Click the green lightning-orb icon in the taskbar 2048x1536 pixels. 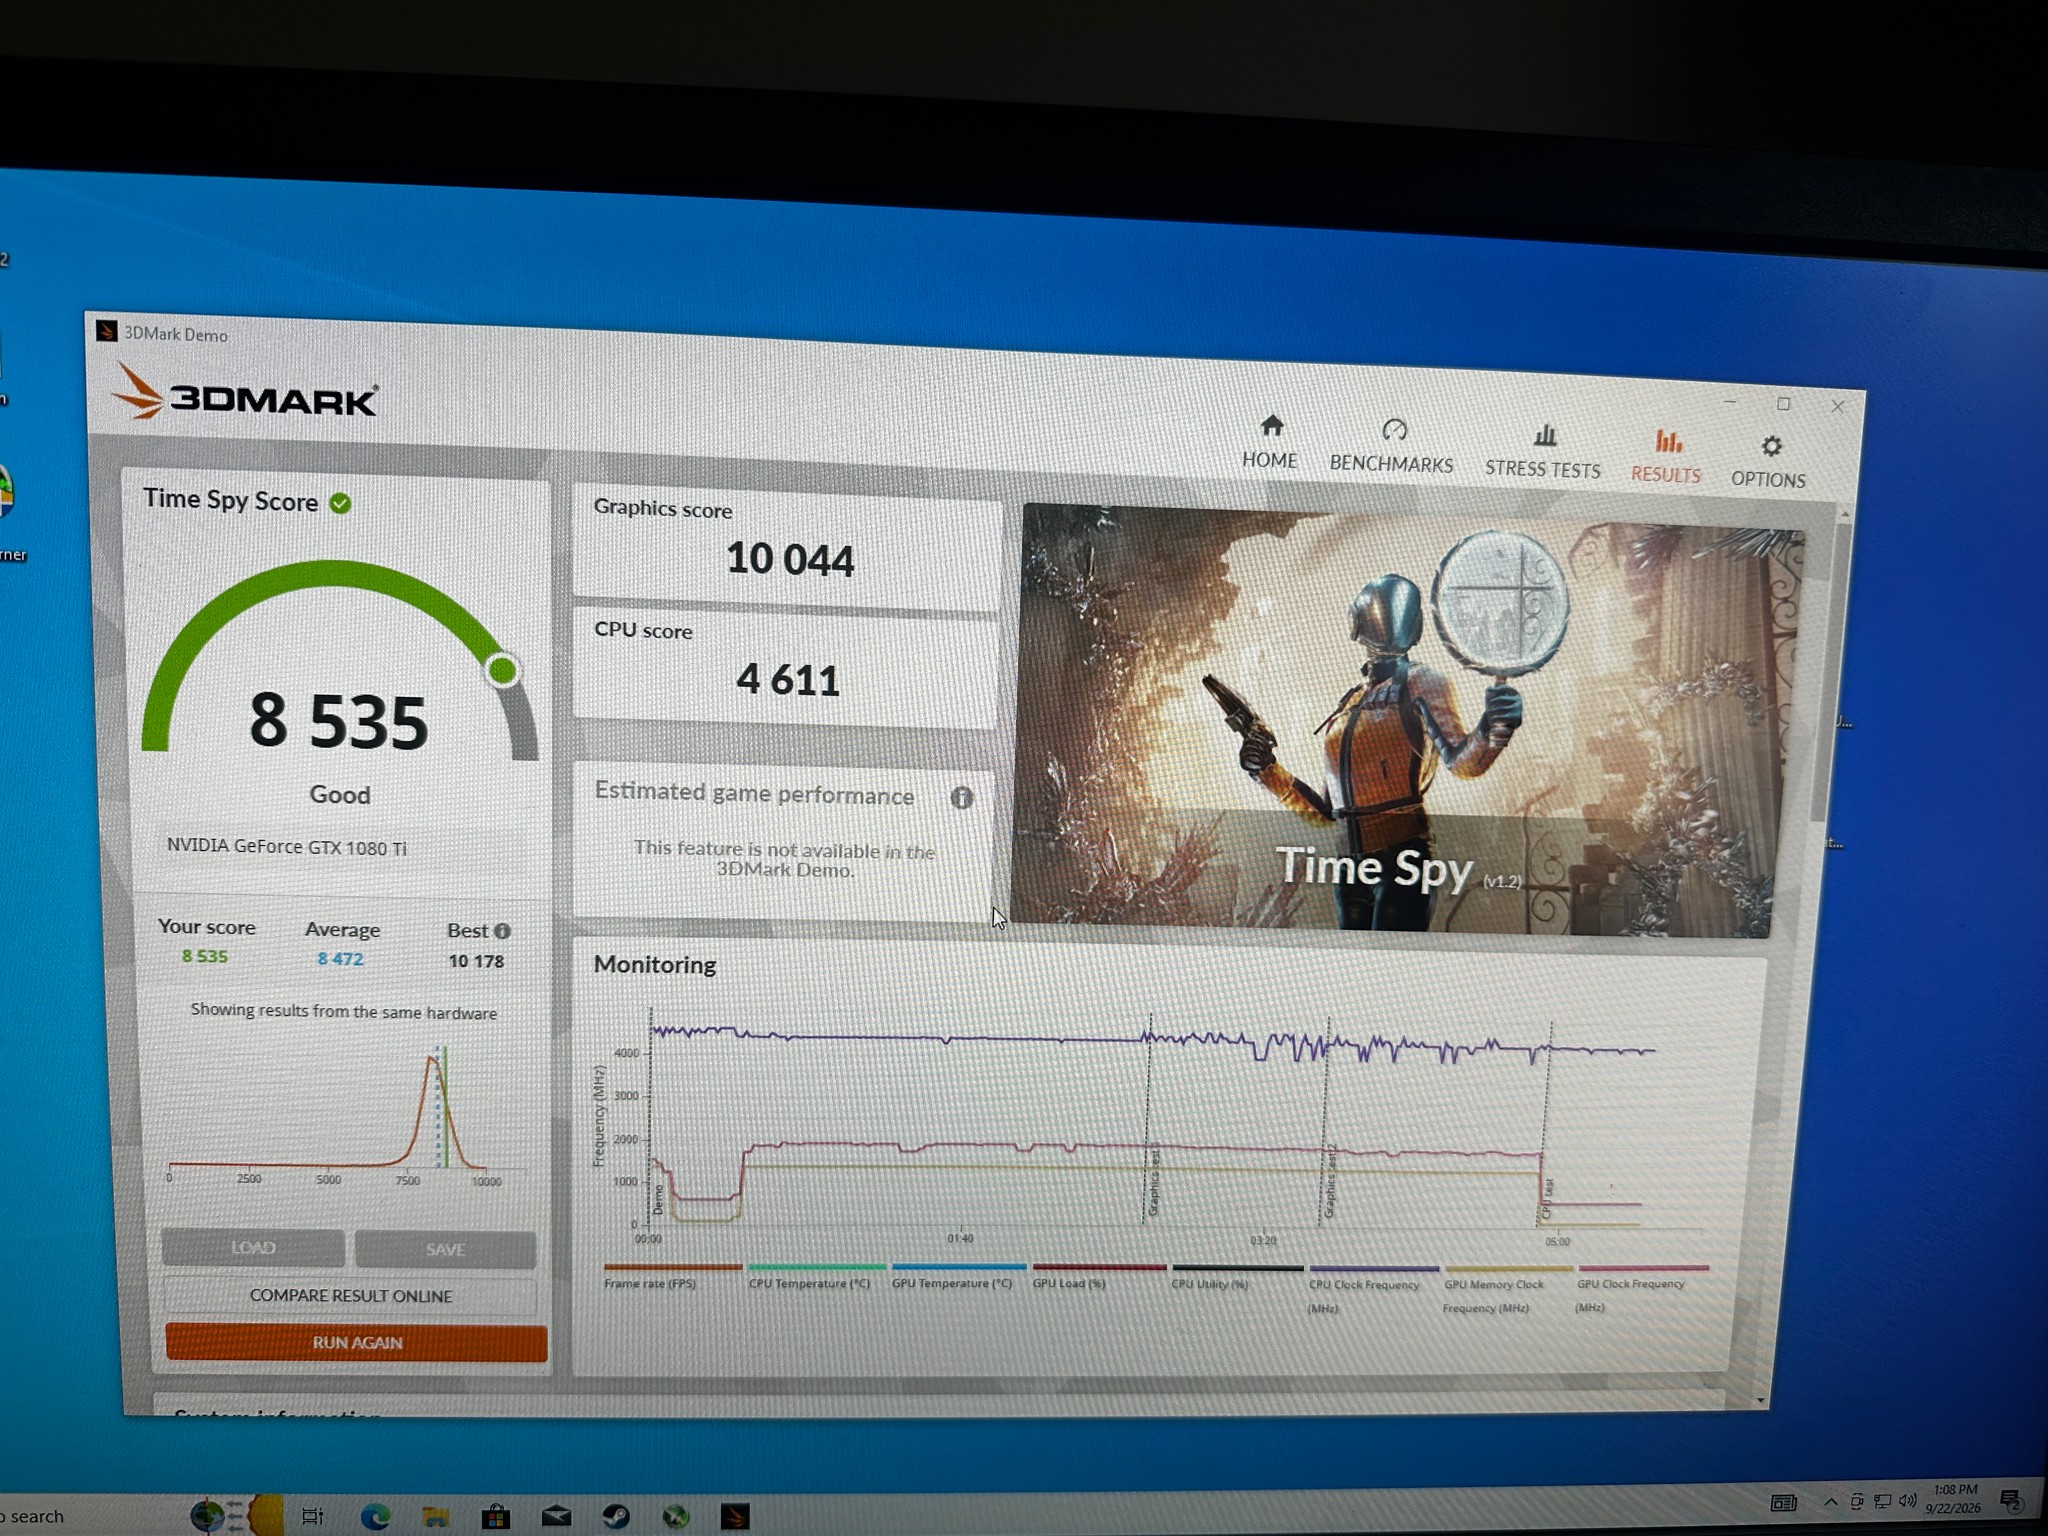pyautogui.click(x=676, y=1516)
